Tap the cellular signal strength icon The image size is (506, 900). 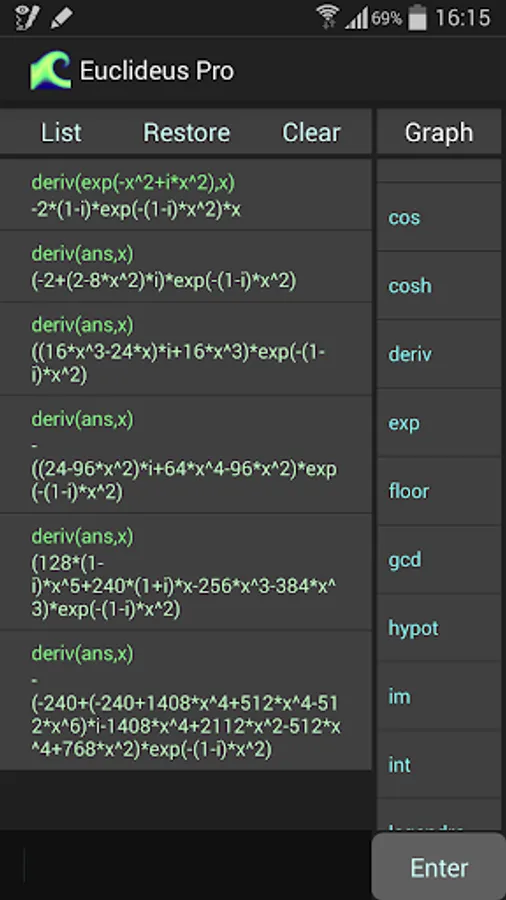356,19
